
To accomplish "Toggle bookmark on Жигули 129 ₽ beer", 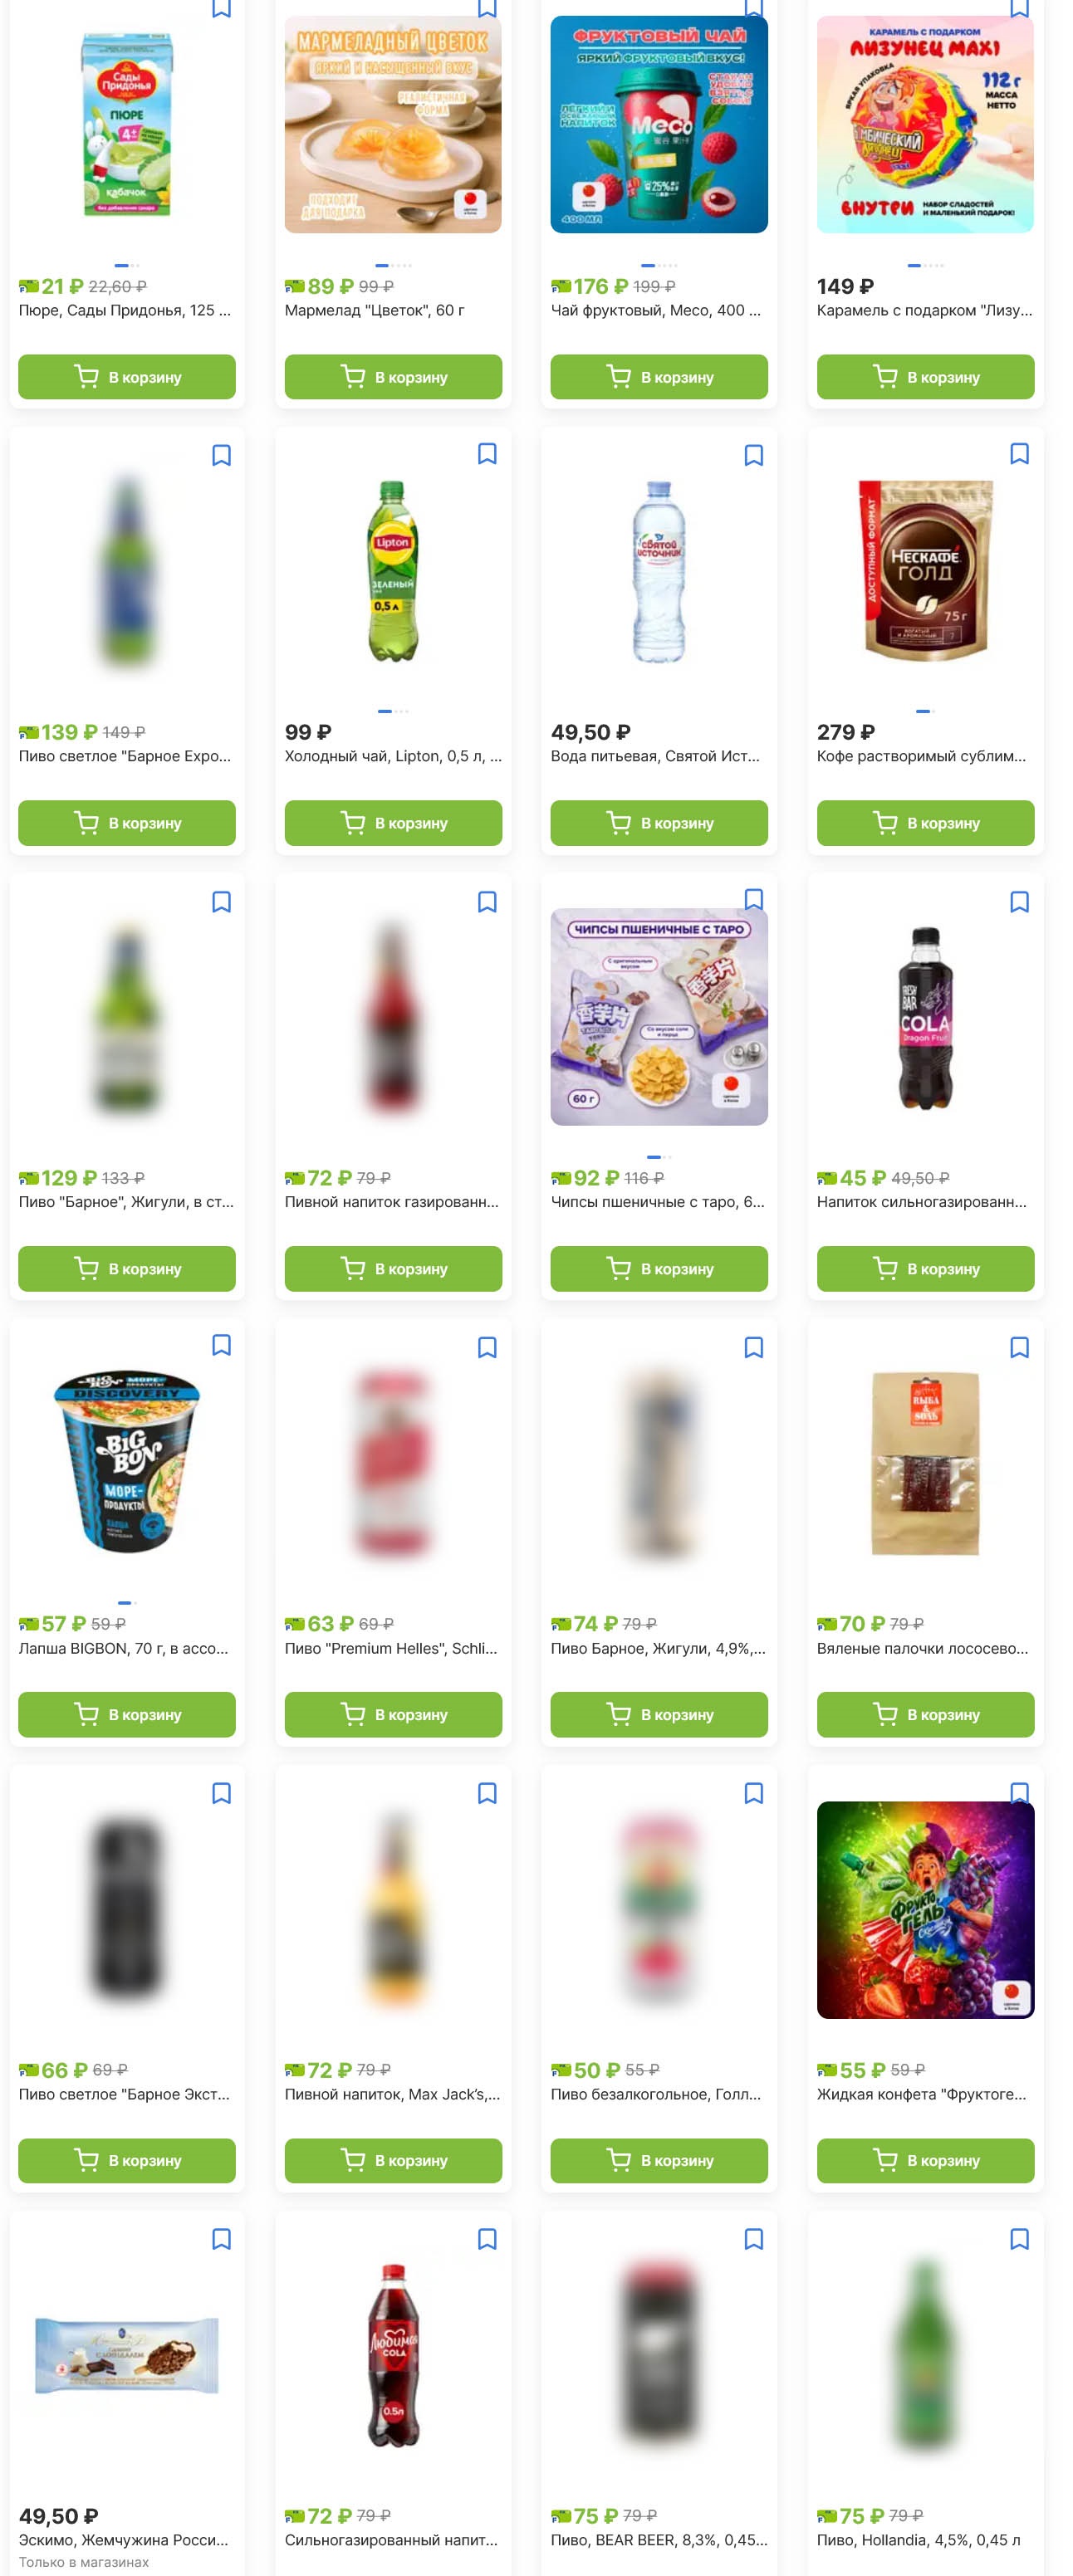I will click(x=221, y=902).
